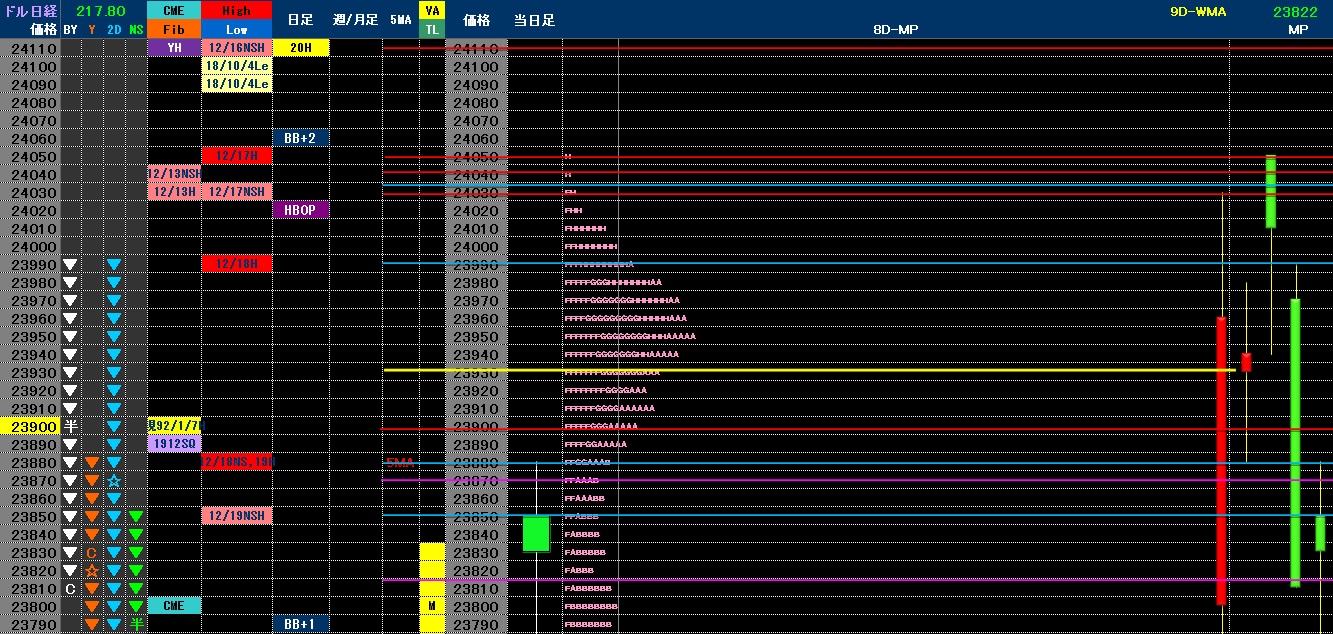Click the 18/10/4Le cell in the 24100 row

pyautogui.click(x=236, y=66)
